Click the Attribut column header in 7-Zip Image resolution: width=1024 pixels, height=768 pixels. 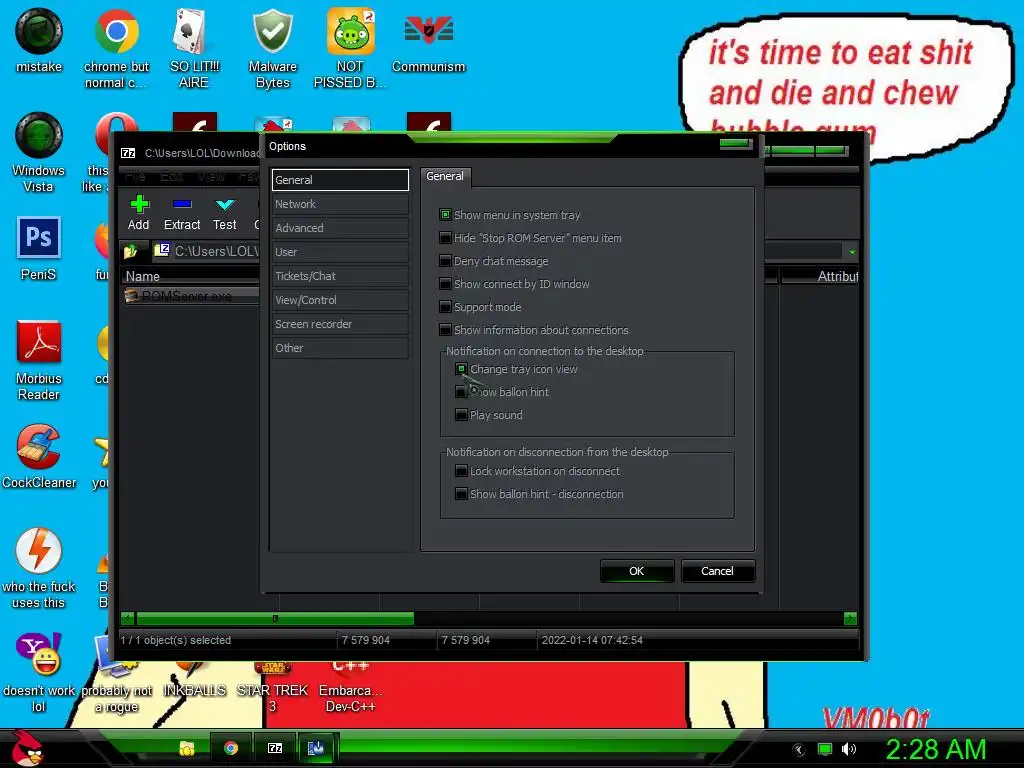[820, 276]
